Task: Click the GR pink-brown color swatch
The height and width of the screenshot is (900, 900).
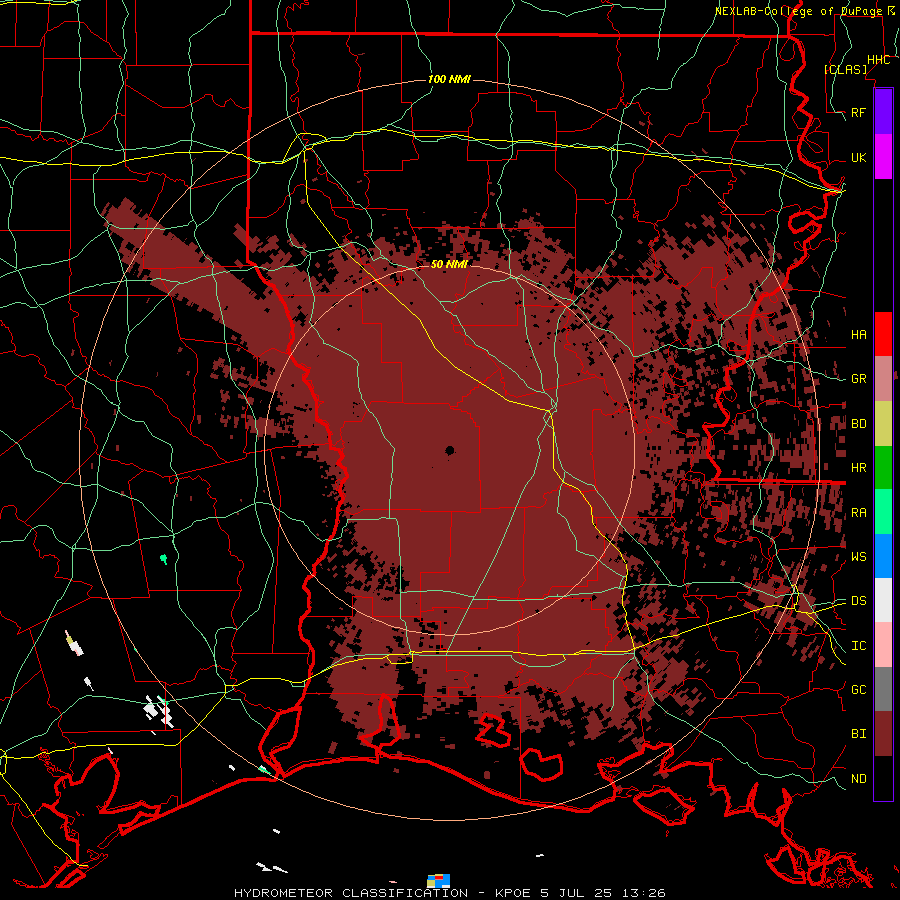Action: click(x=883, y=379)
